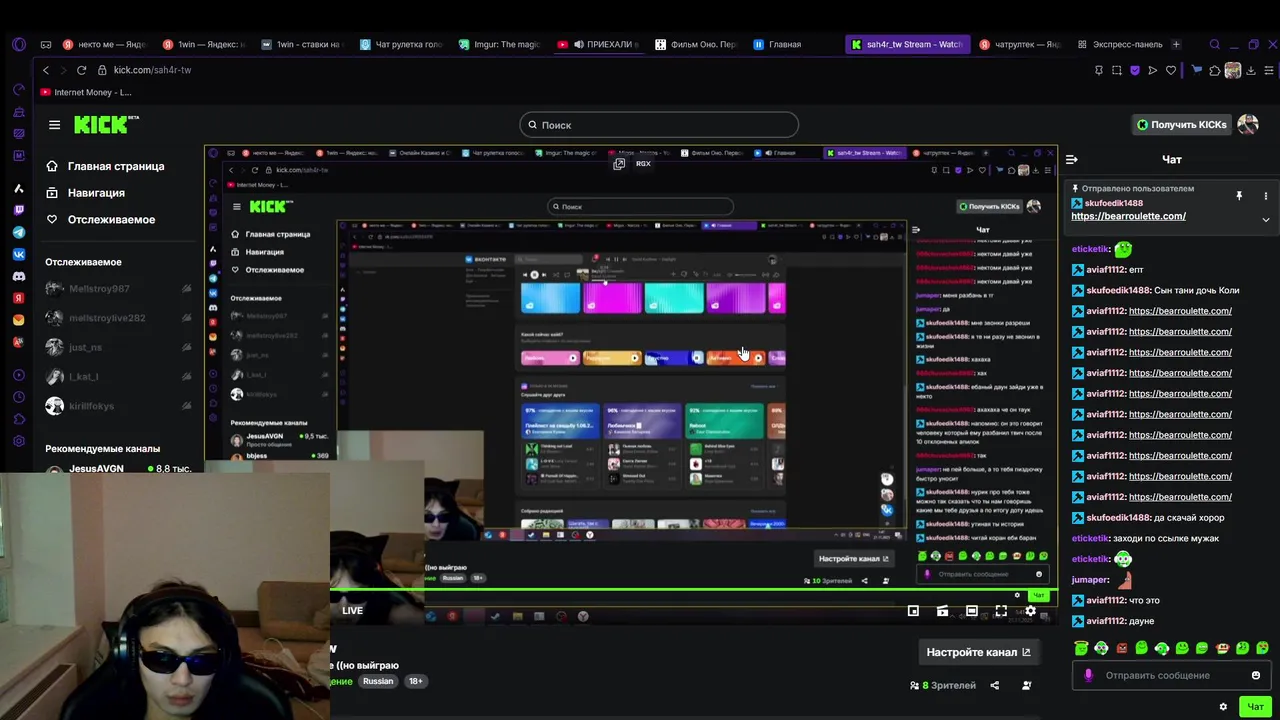The image size is (1280, 720).
Task: Switch to Фильм Оно browser tab
Action: click(x=697, y=44)
